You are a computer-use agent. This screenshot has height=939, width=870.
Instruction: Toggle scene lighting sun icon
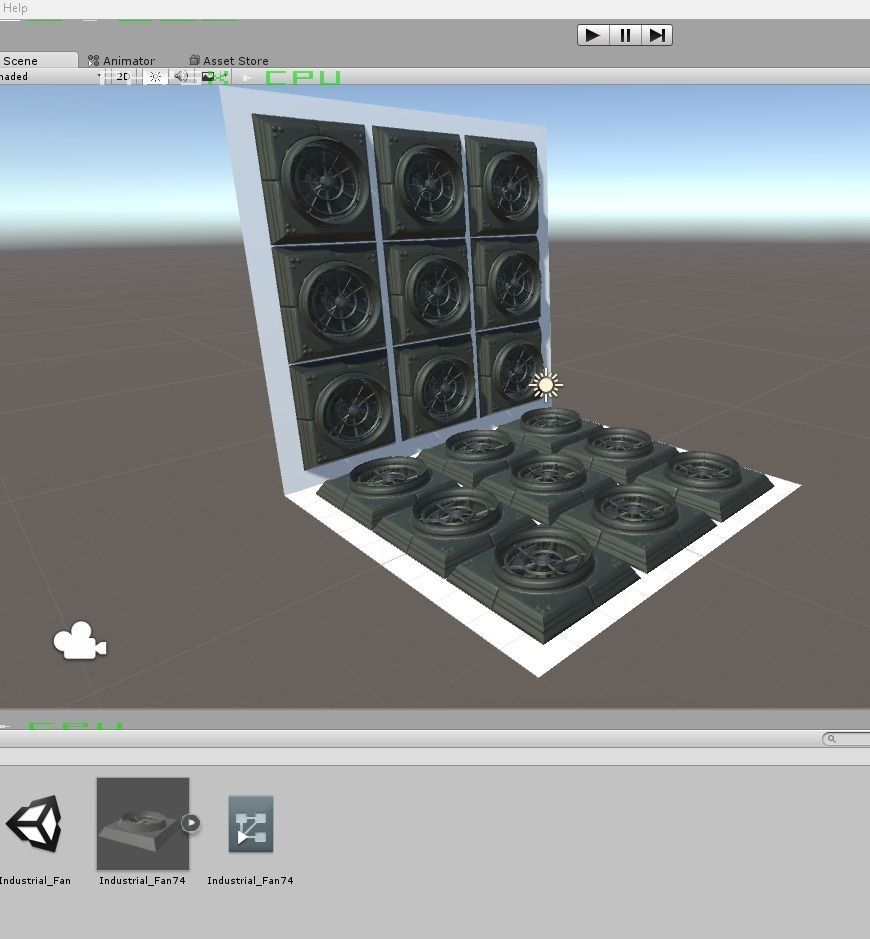155,77
